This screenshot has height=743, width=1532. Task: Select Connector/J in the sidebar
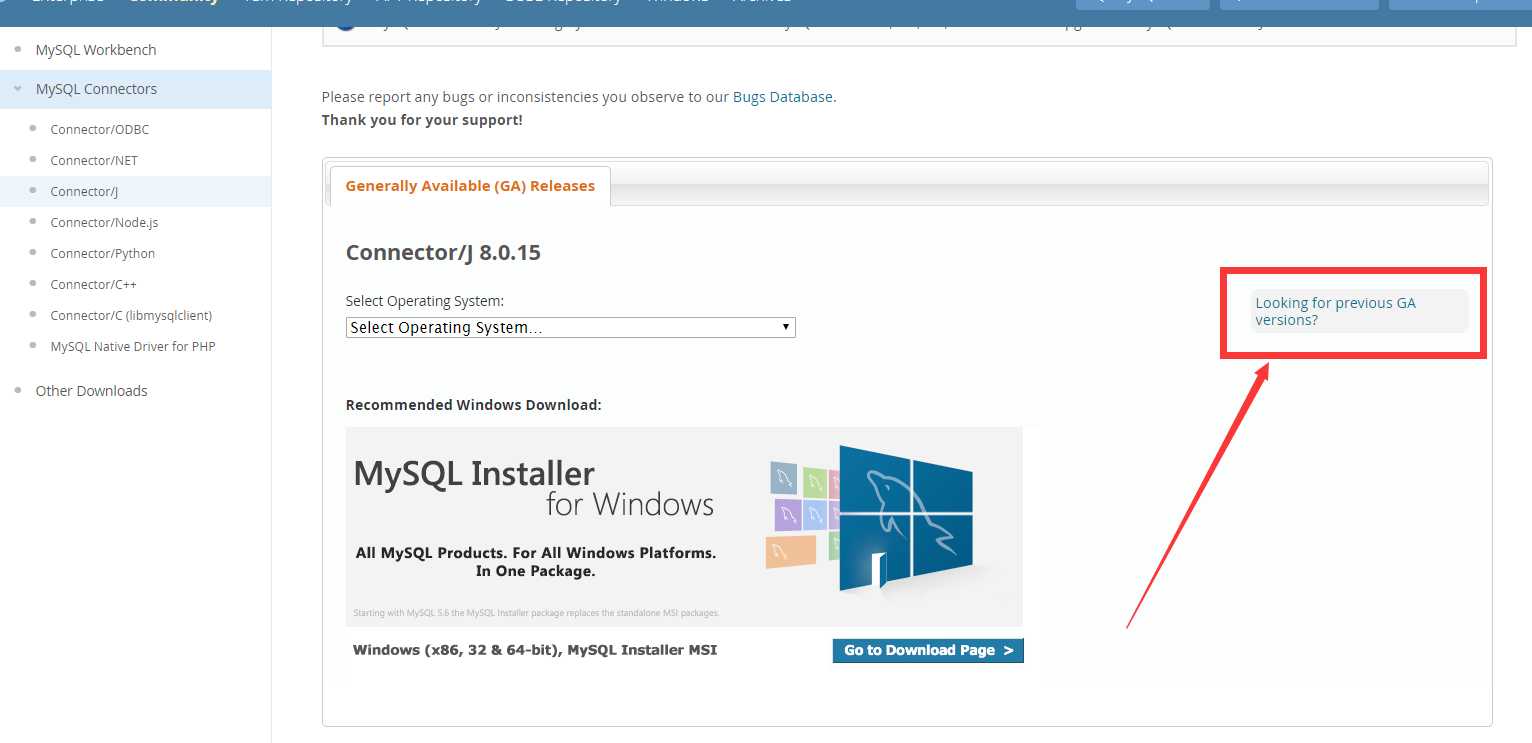pyautogui.click(x=84, y=191)
